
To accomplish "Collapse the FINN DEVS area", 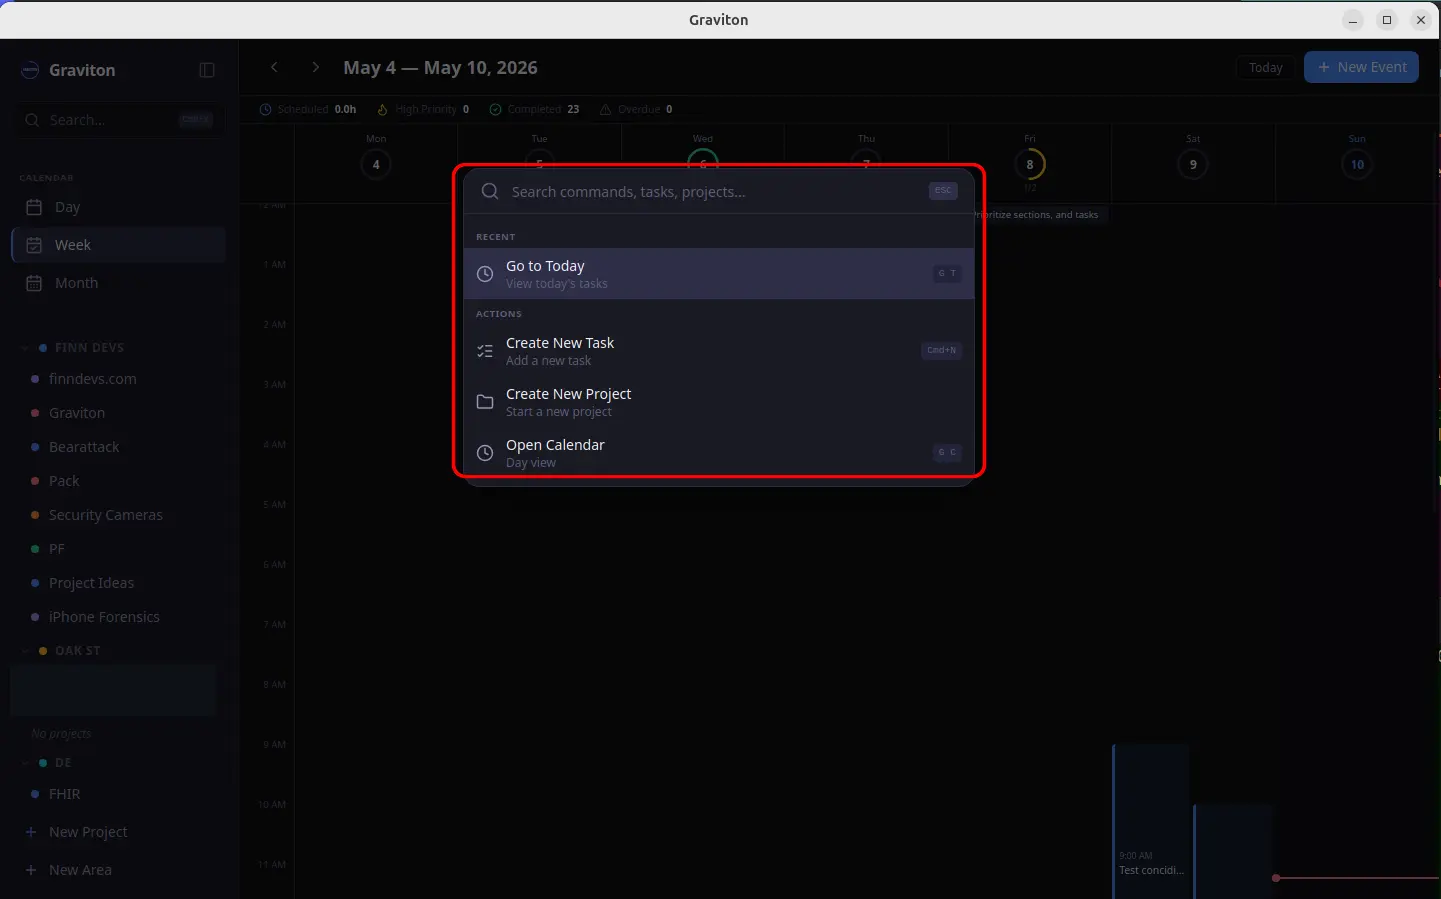I will pos(25,348).
